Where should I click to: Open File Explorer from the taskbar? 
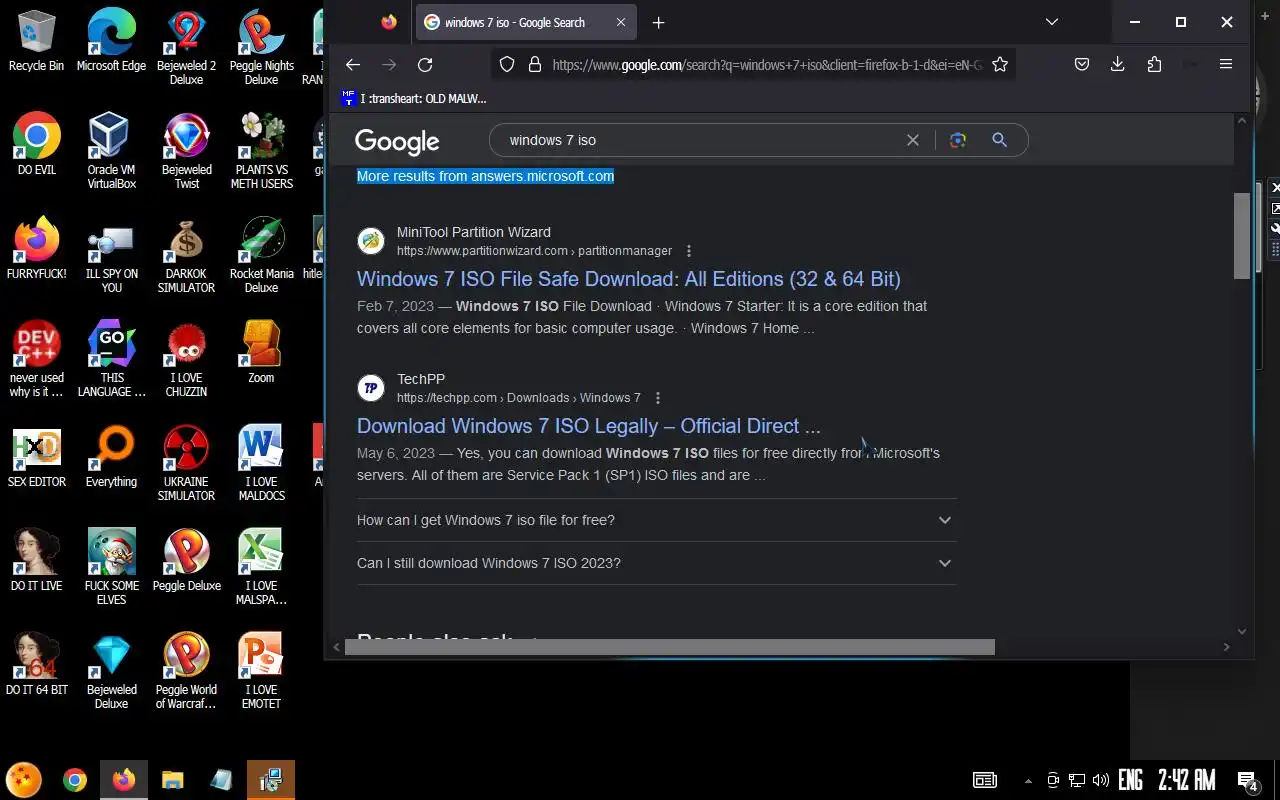(x=172, y=780)
